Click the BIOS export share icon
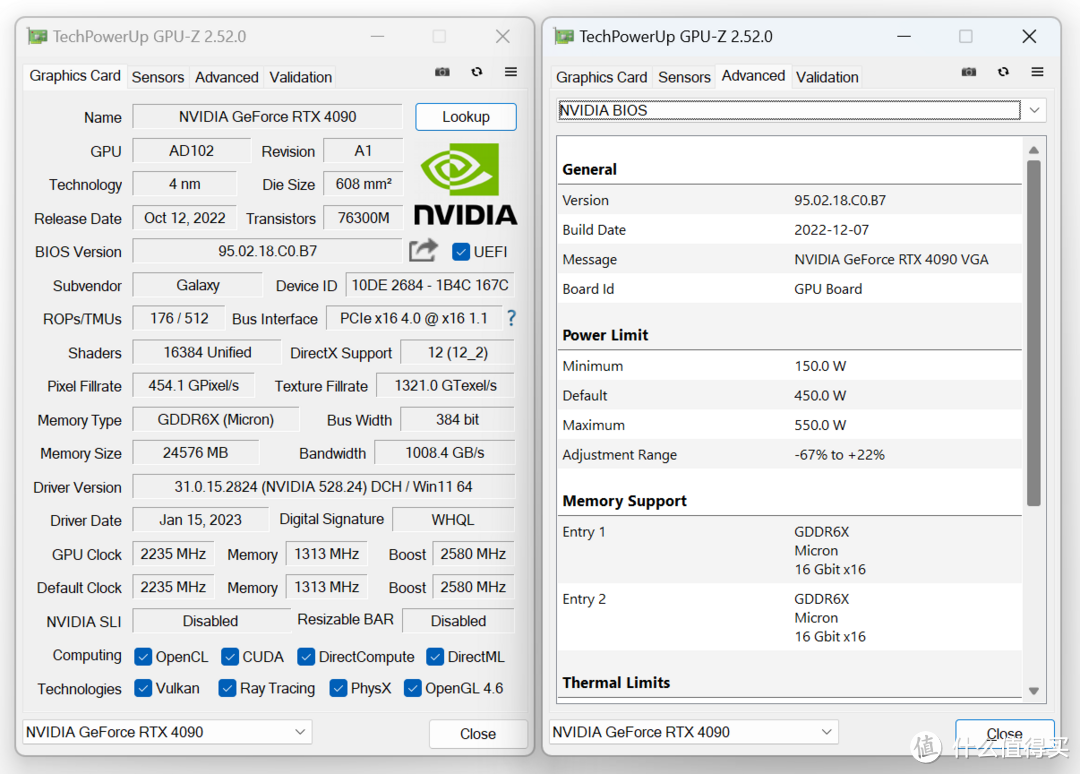 point(423,251)
